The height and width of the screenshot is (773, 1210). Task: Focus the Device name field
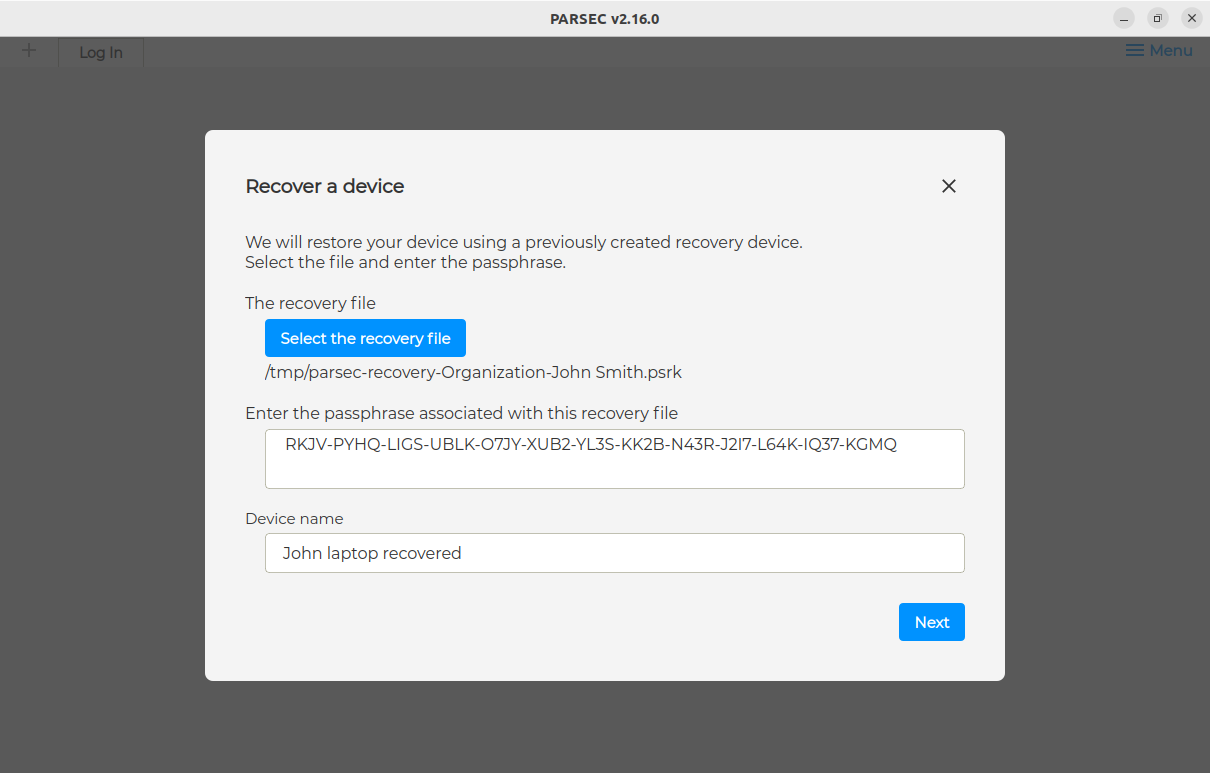click(x=615, y=553)
